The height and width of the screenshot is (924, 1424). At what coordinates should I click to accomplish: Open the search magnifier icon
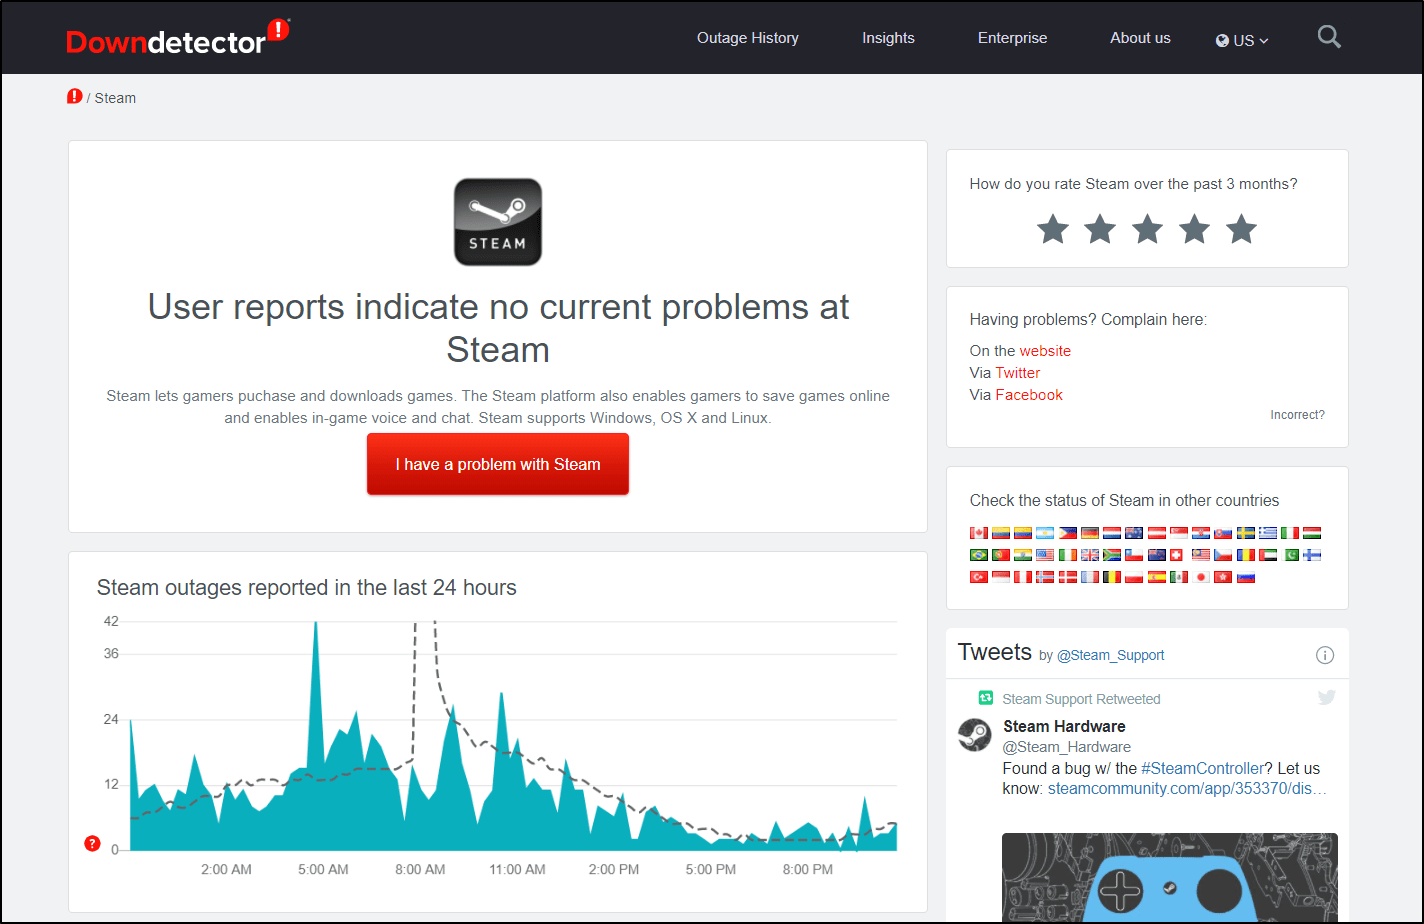(1329, 38)
